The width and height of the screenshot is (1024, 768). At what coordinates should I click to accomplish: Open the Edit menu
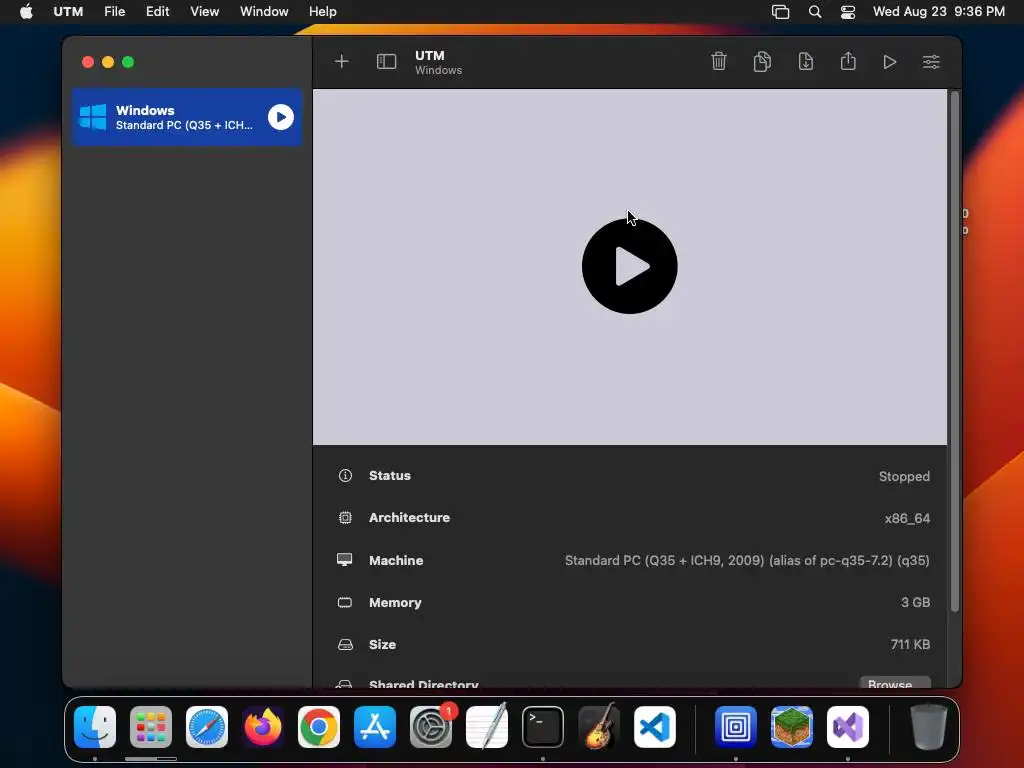tap(157, 12)
